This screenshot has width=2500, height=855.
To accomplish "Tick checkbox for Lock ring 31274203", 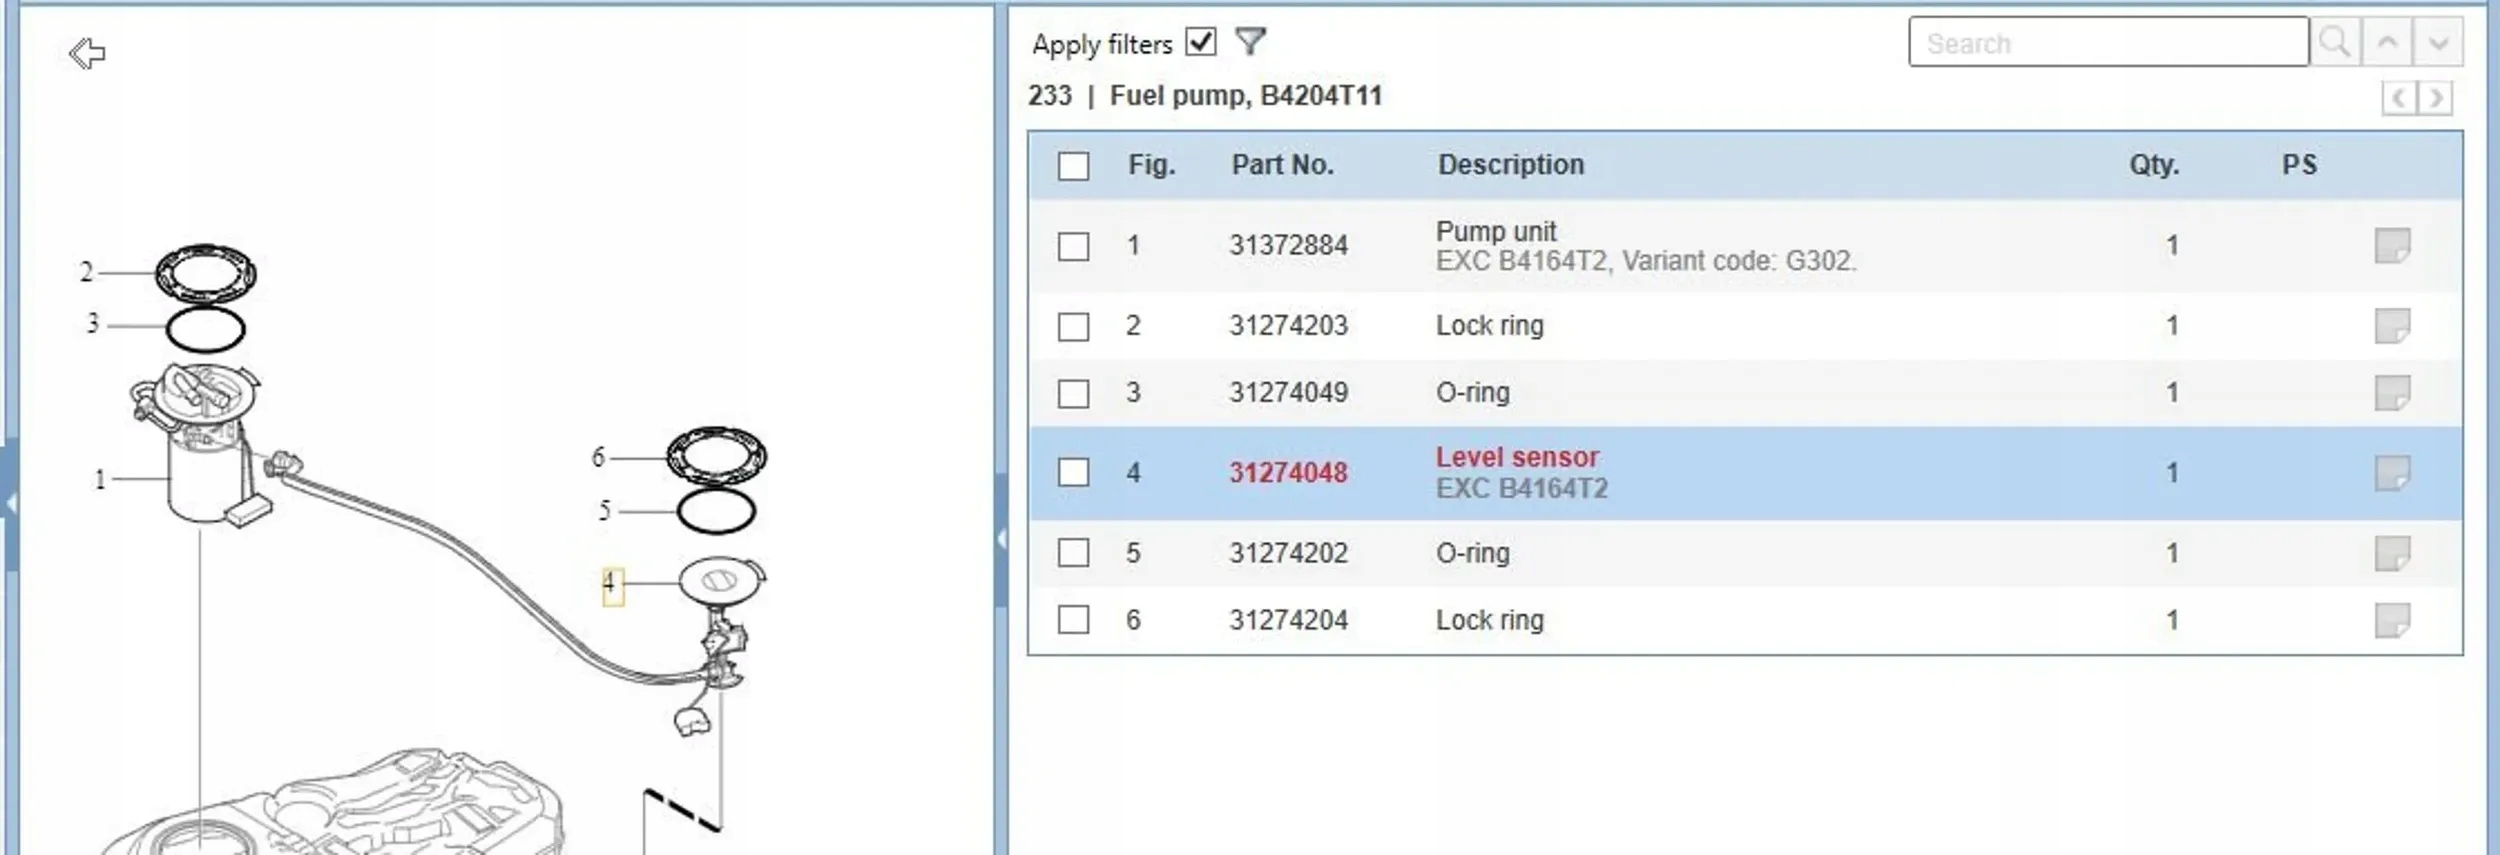I will pos(1073,326).
